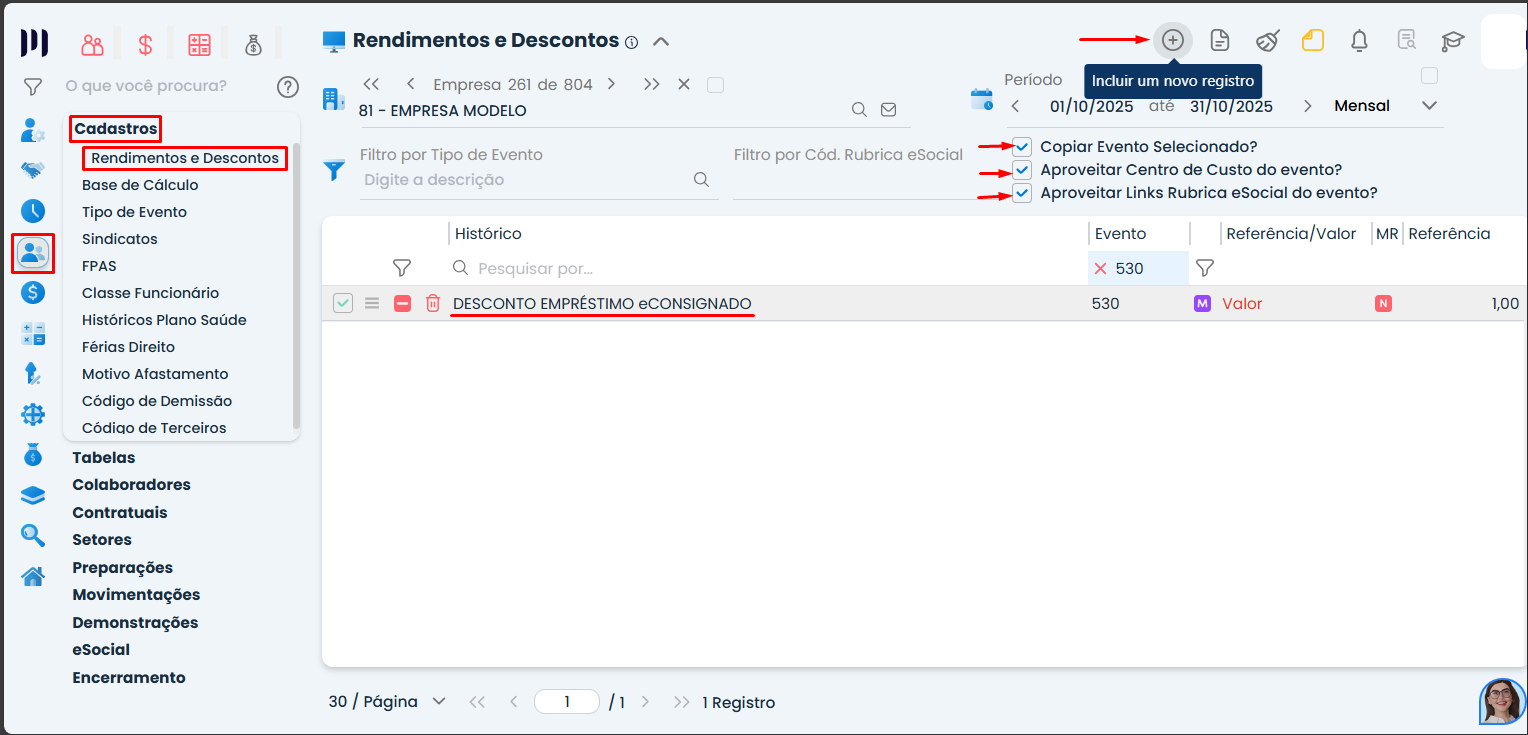Go to the next company with the single arrow
The width and height of the screenshot is (1528, 735).
[611, 84]
